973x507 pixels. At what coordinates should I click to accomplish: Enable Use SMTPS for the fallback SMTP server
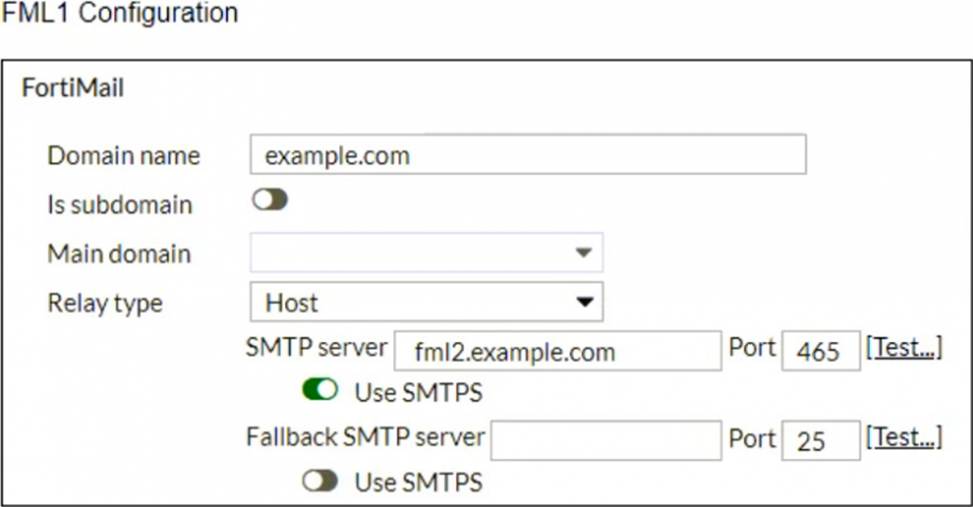click(x=320, y=481)
